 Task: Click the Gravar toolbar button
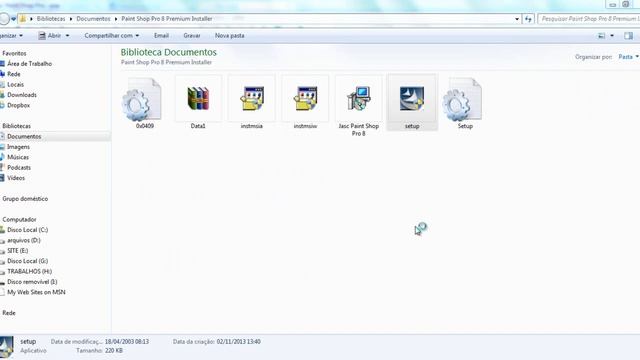coord(192,36)
